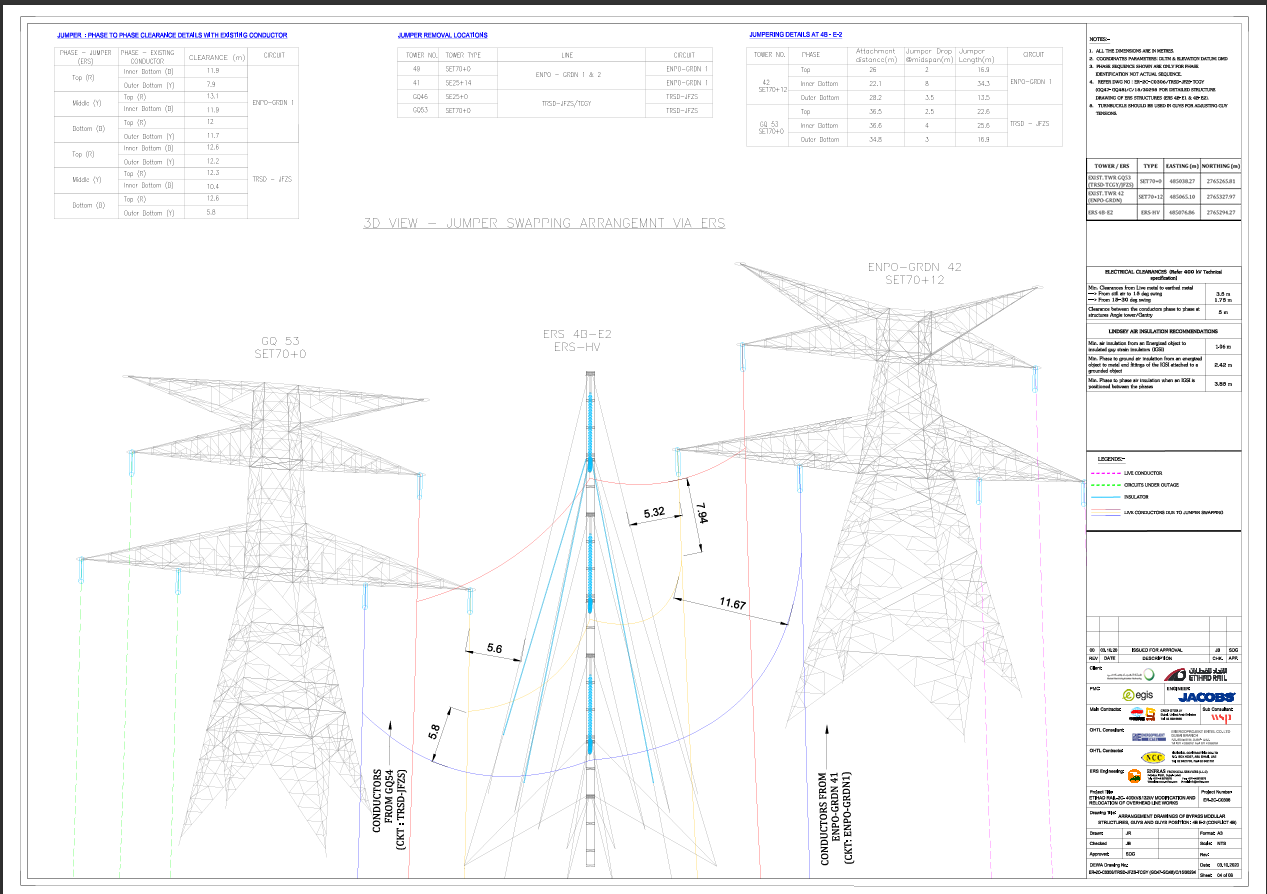Click the '11.67' dimension label in the 3D view
This screenshot has width=1267, height=894.
click(x=733, y=603)
